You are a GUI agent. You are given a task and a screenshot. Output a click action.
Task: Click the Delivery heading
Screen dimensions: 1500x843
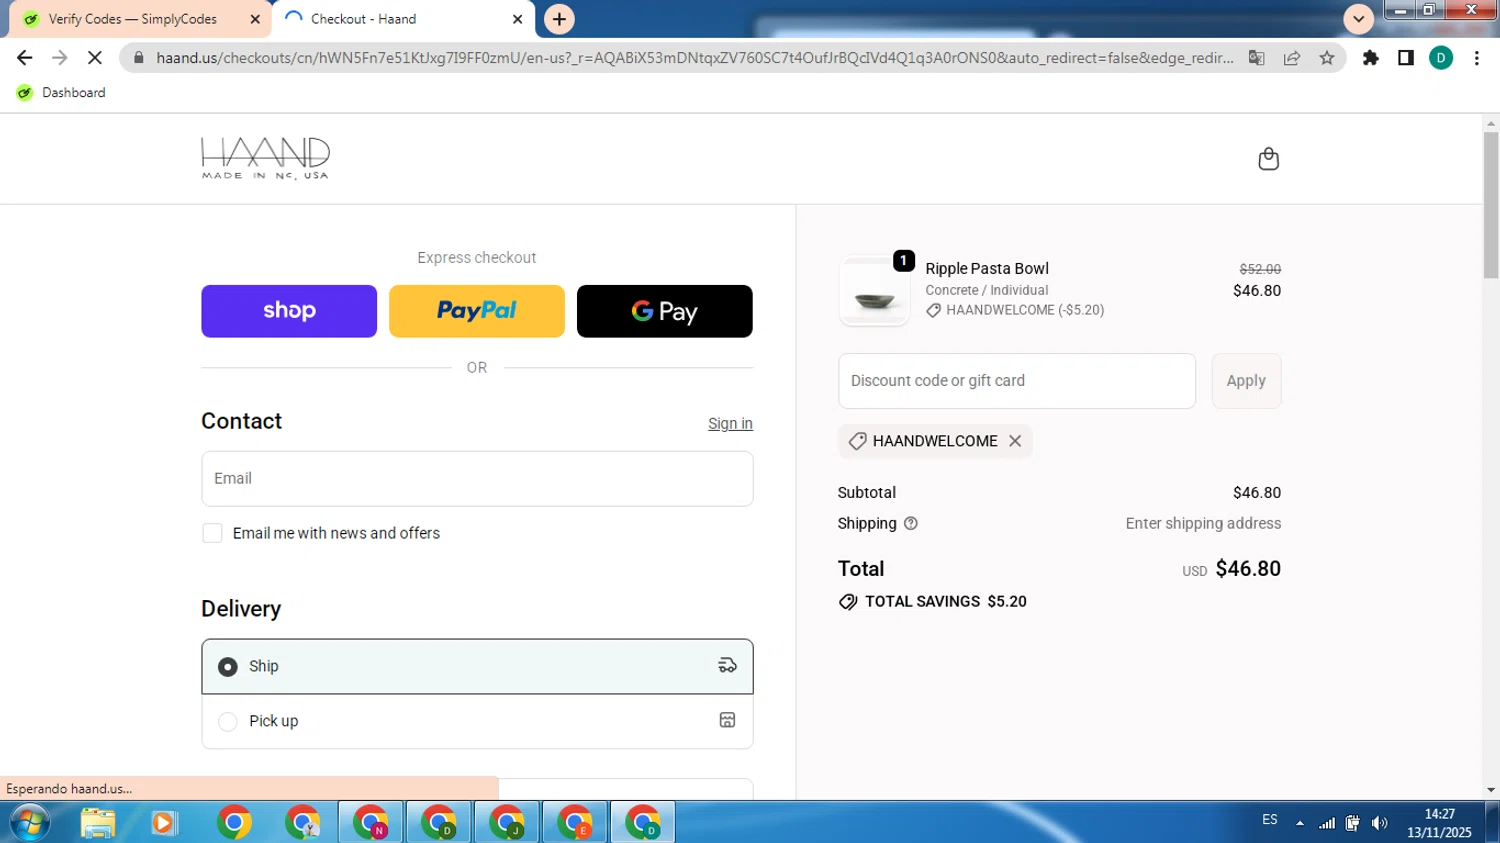241,609
